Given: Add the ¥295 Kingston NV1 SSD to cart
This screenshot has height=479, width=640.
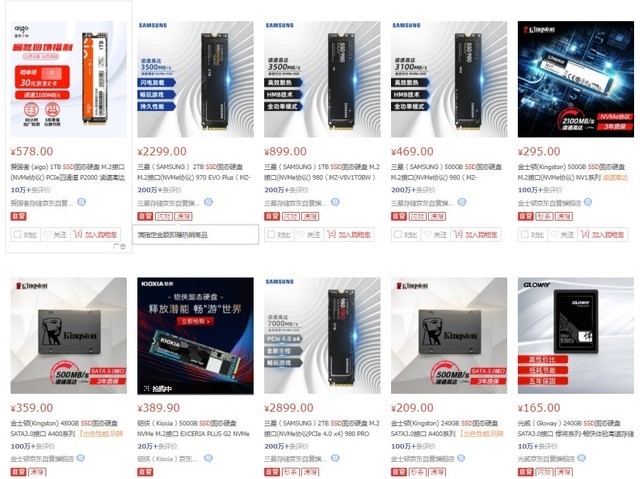Looking at the screenshot, I should (602, 235).
